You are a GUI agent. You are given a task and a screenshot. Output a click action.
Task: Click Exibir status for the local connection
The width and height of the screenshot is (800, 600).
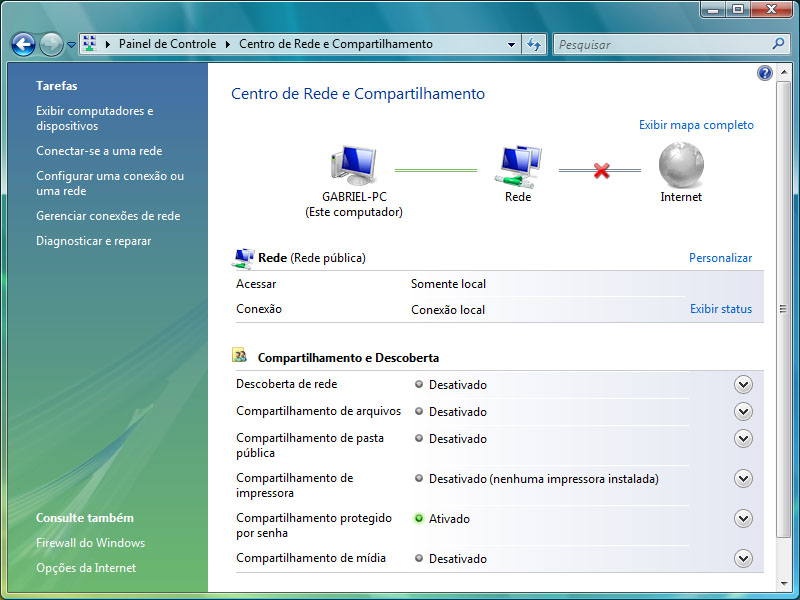tap(721, 308)
